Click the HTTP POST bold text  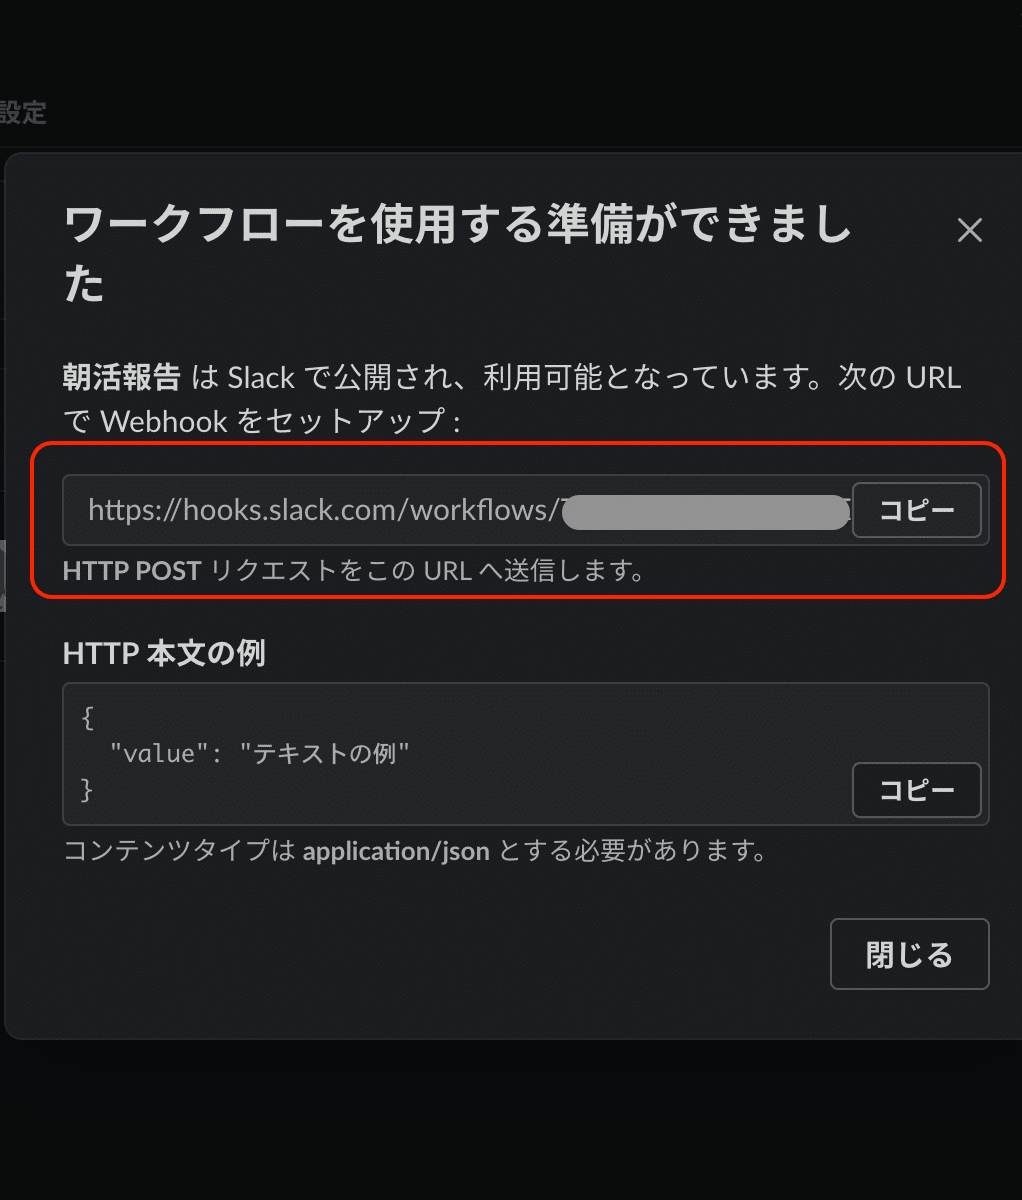132,571
